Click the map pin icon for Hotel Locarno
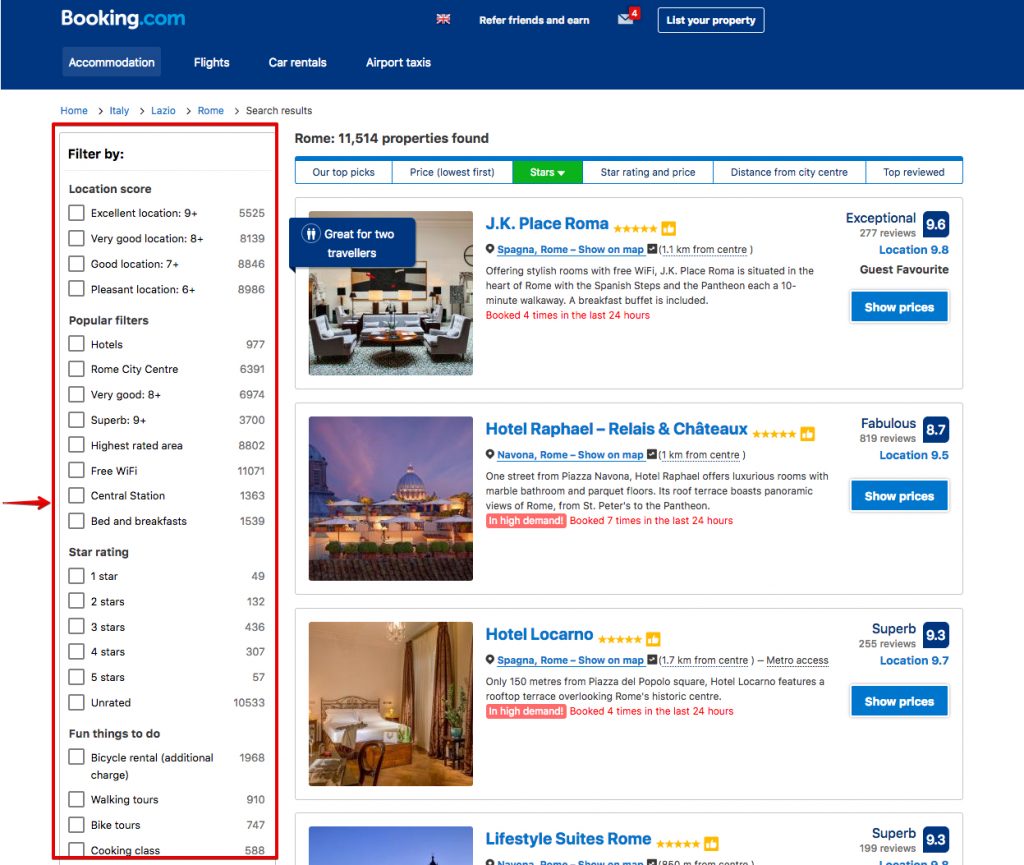 click(x=490, y=660)
